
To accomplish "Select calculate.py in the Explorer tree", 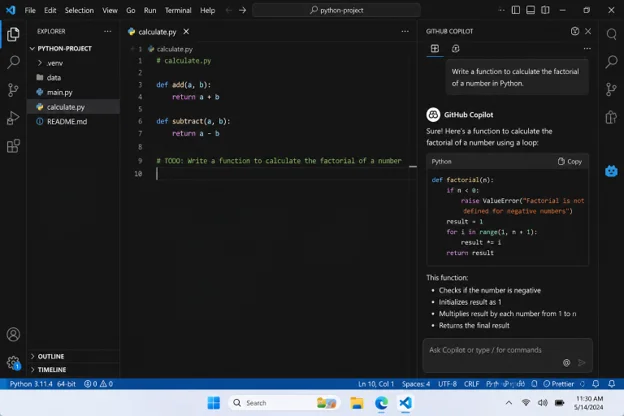I will coord(73,107).
